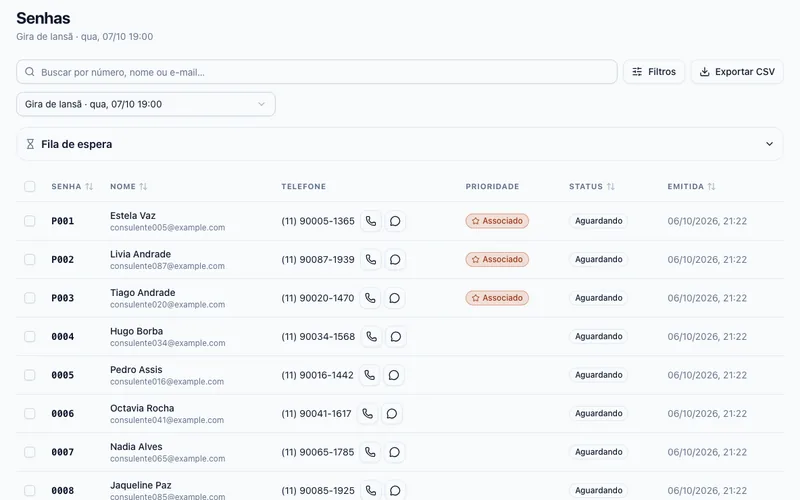
Task: Select row checkbox for senha 0005
Action: [30, 375]
